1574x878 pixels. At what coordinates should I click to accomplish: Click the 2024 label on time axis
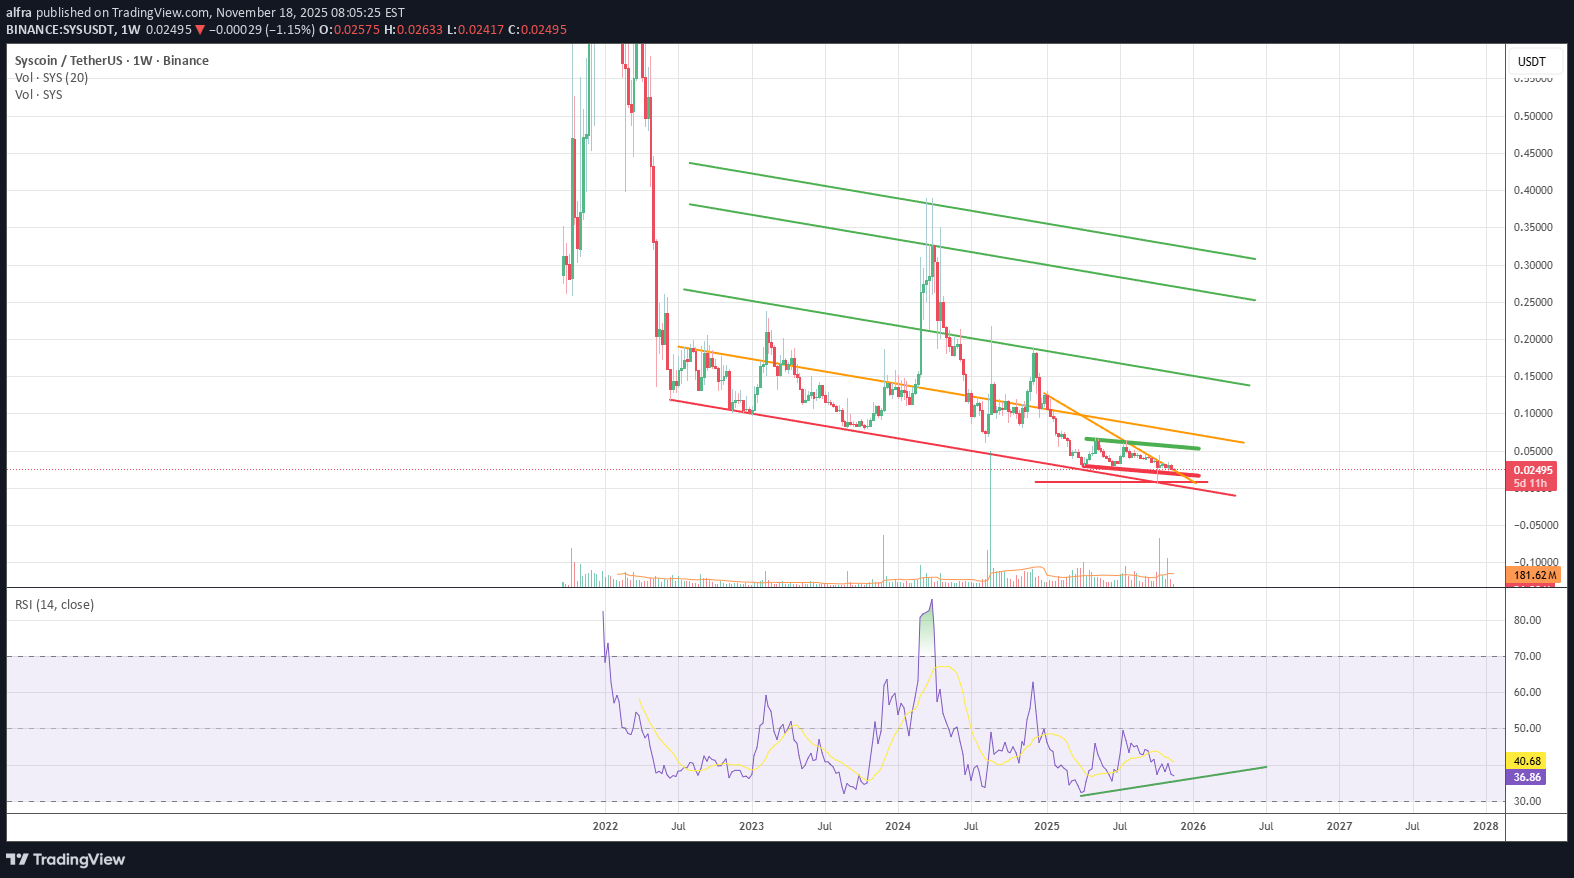click(x=898, y=826)
